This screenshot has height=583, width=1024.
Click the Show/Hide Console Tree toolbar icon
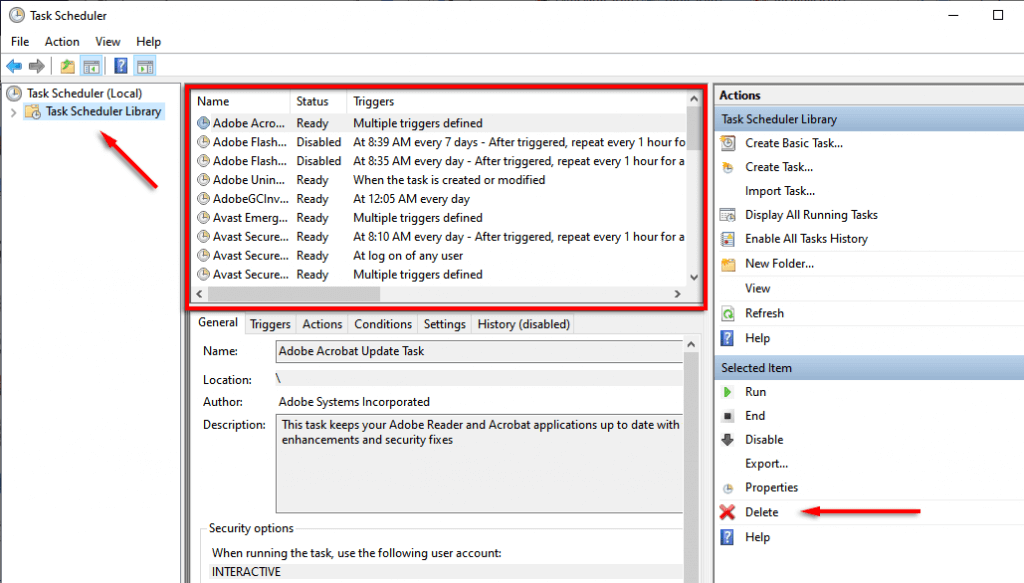click(91, 66)
